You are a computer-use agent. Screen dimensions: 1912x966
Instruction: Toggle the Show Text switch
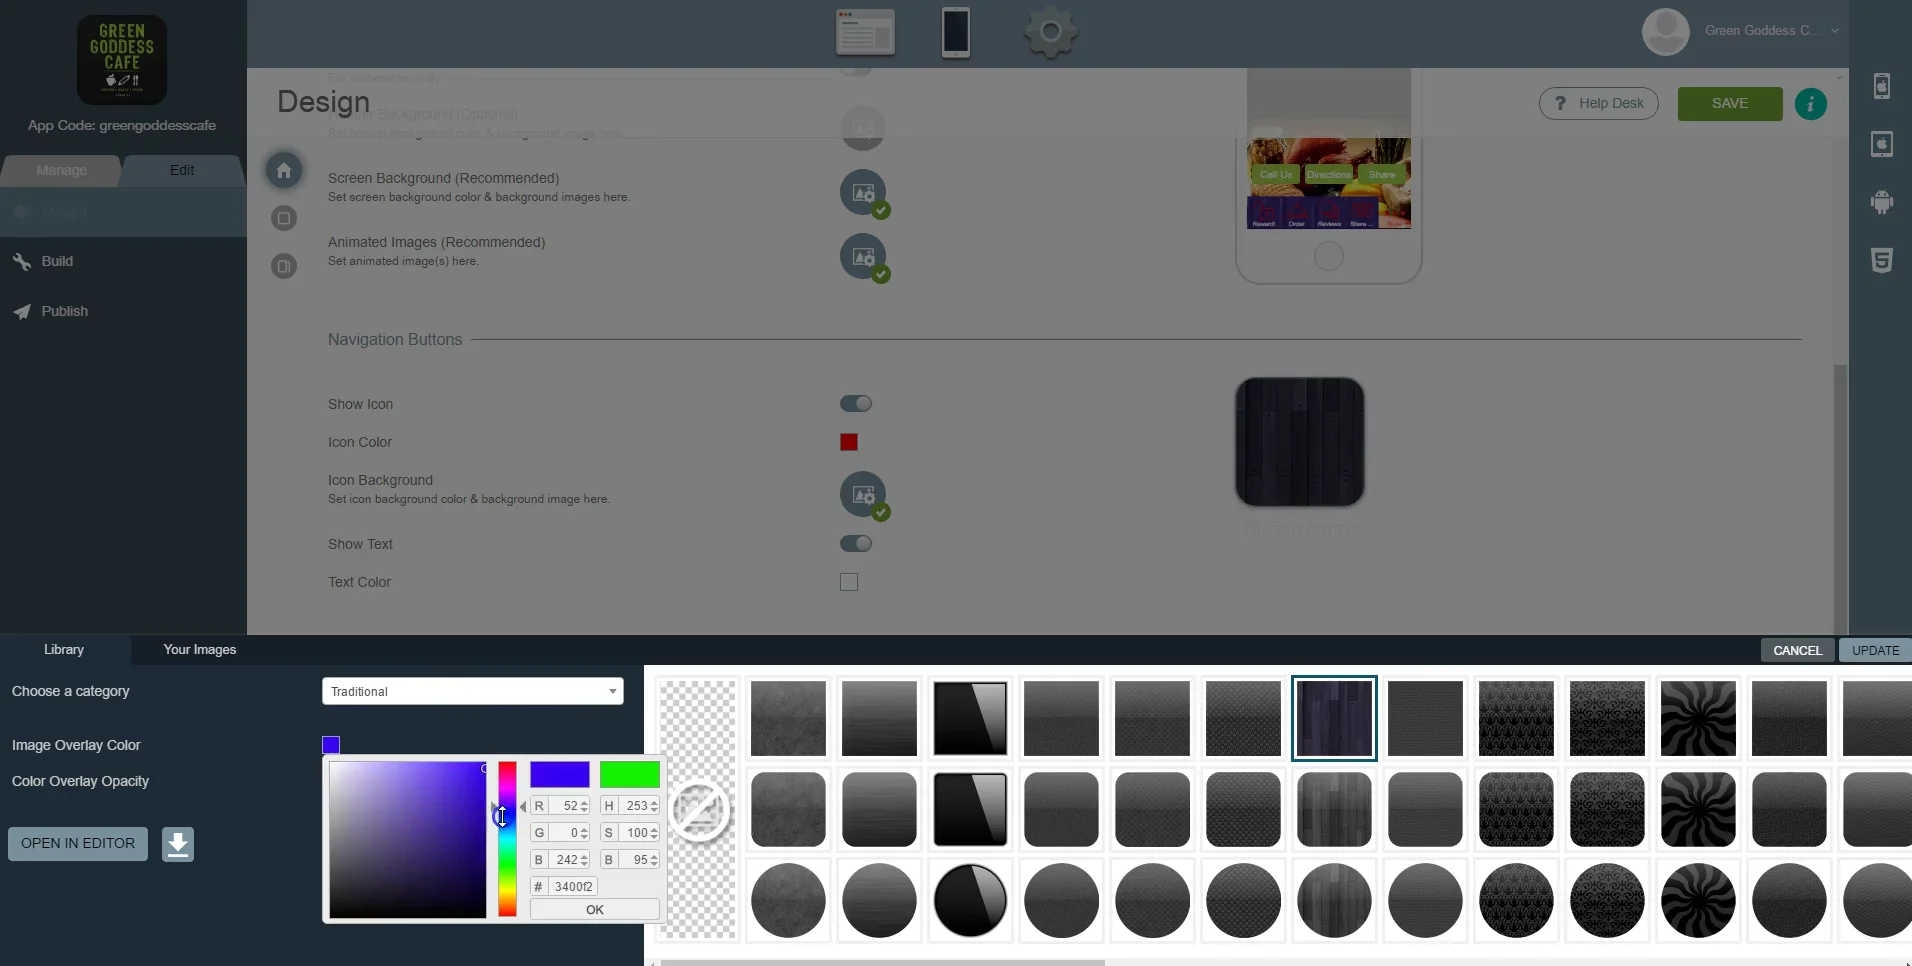coord(855,543)
